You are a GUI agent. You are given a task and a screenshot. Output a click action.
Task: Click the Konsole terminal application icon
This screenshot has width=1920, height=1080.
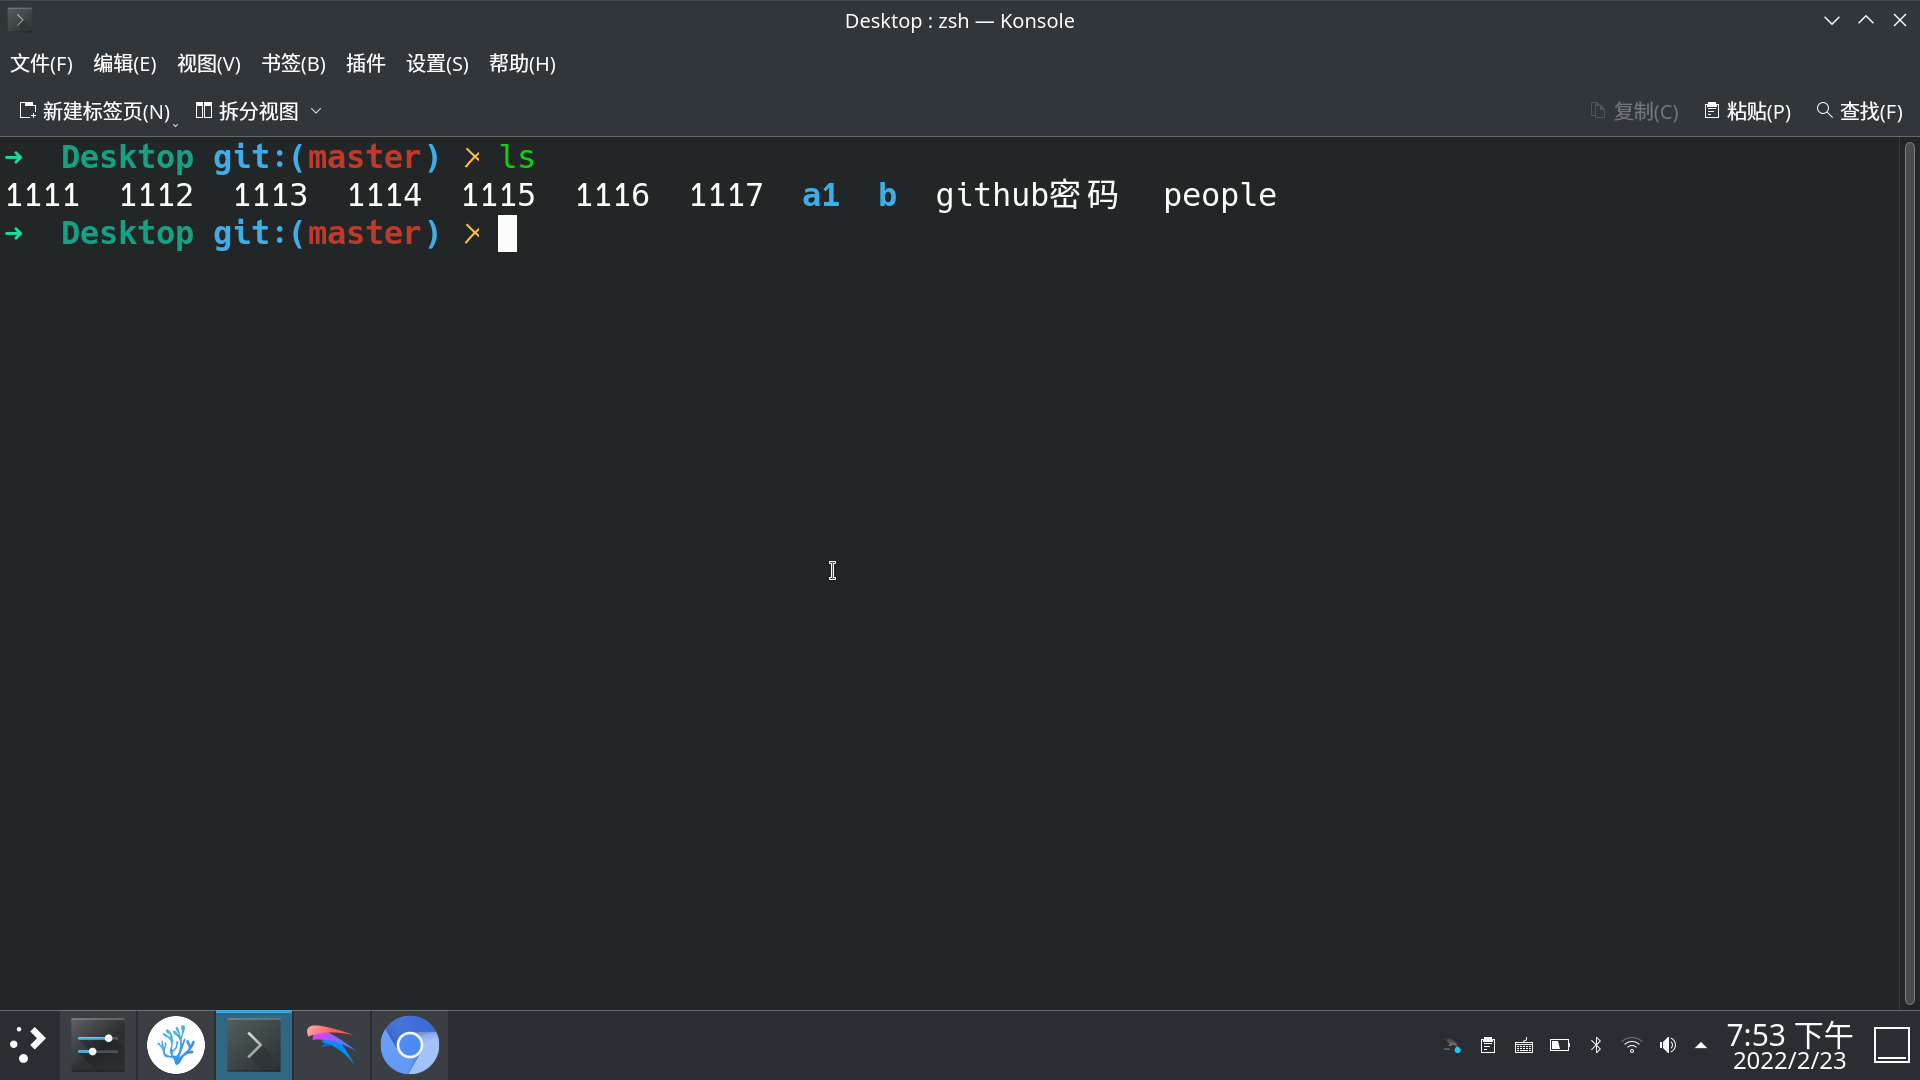click(253, 1044)
